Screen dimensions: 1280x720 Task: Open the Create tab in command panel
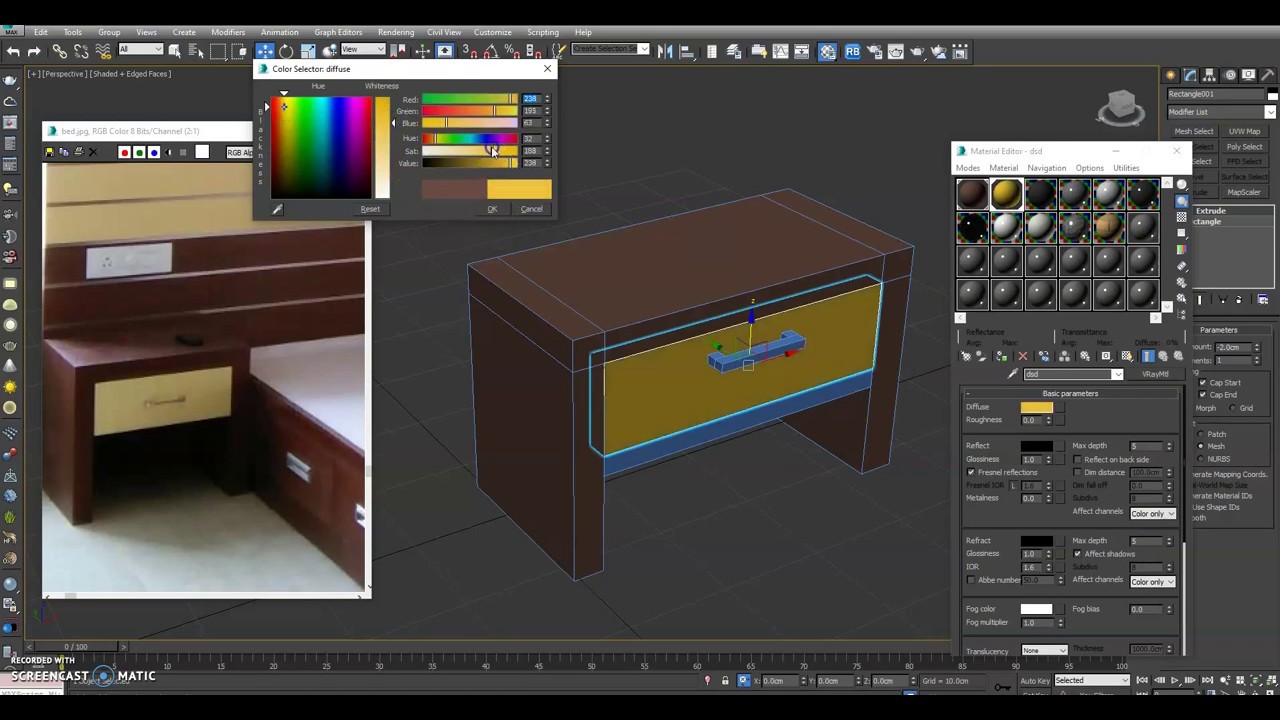[1170, 75]
